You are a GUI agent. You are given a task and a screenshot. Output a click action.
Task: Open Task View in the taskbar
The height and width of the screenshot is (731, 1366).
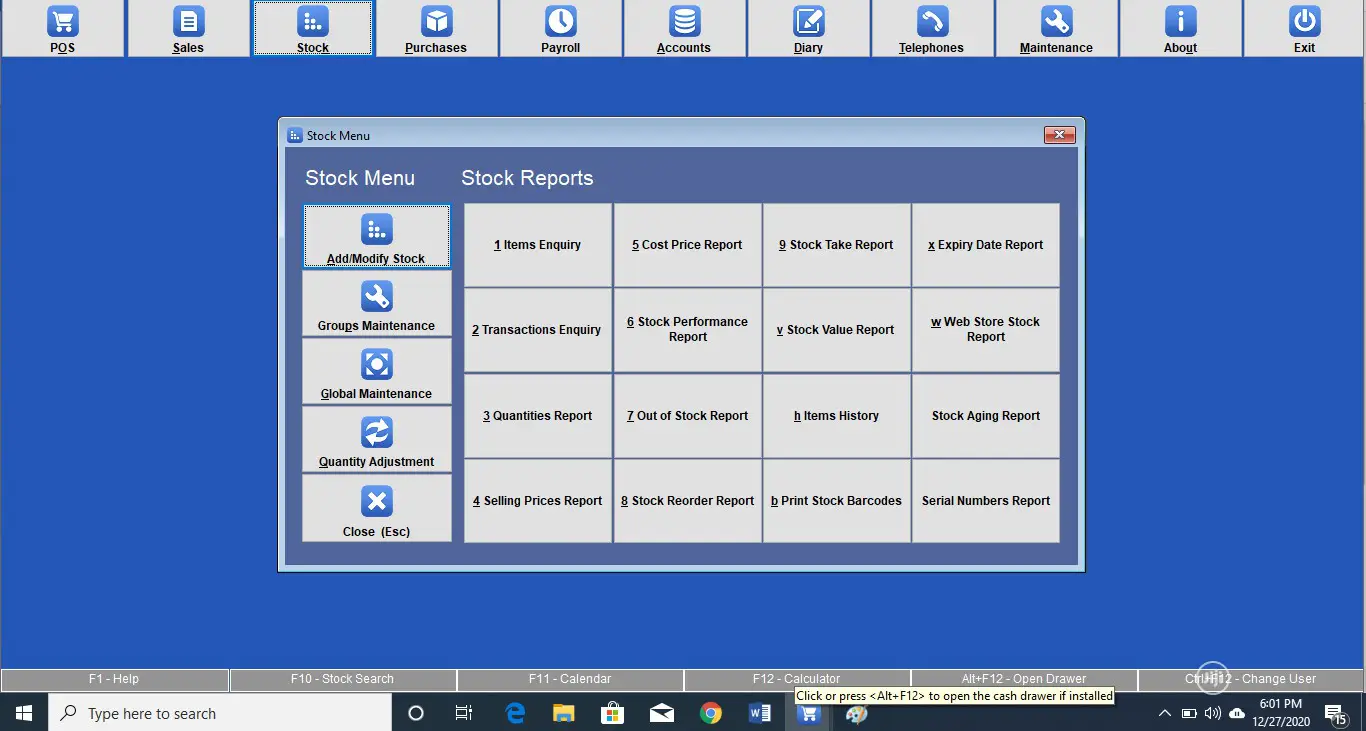pyautogui.click(x=464, y=713)
